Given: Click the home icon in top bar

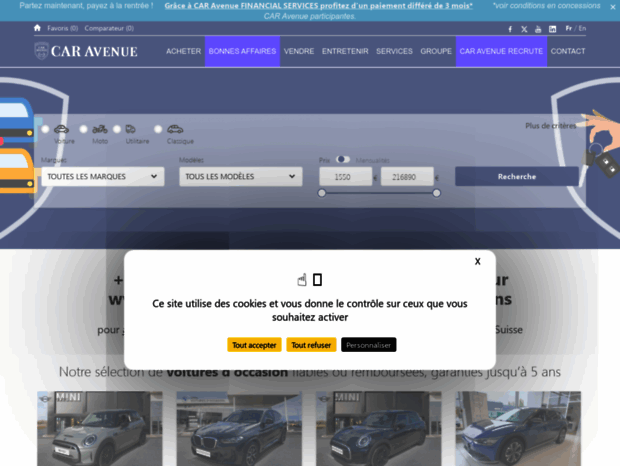Looking at the screenshot, I should click(37, 28).
